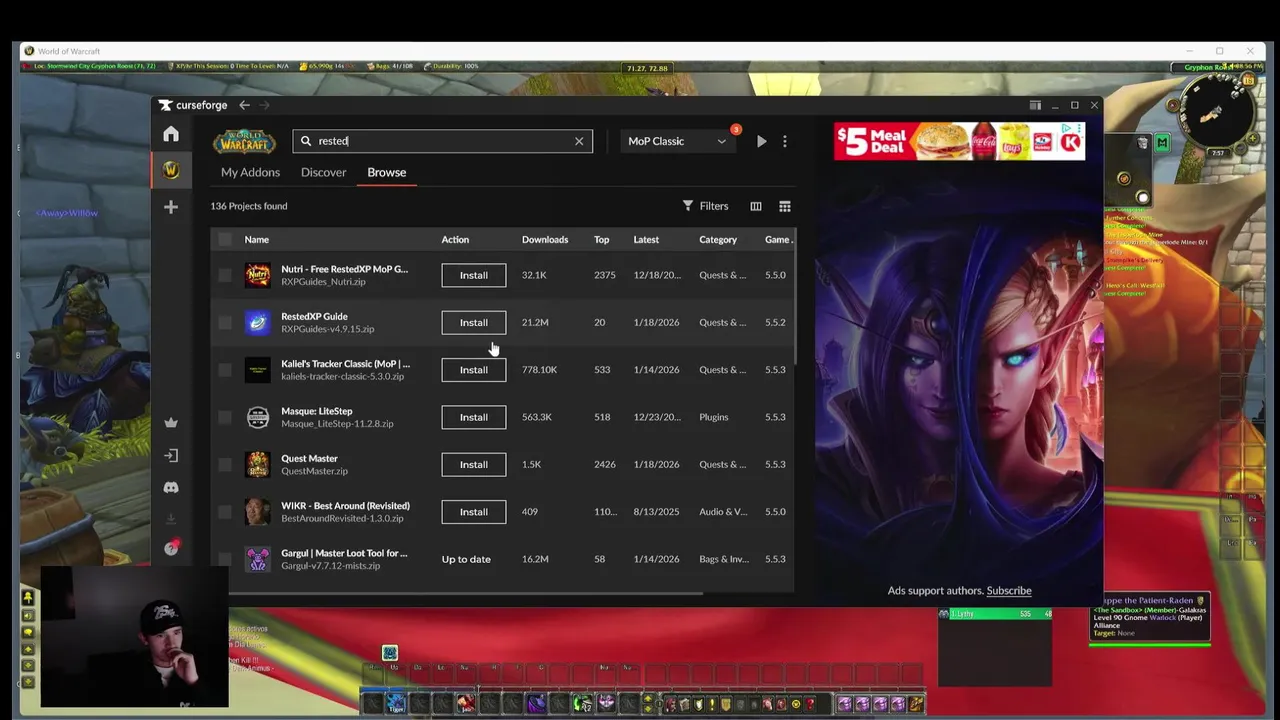This screenshot has height=720, width=1280.
Task: Tick the checkbox for Nutri - Free RestedXP
Action: [224, 275]
